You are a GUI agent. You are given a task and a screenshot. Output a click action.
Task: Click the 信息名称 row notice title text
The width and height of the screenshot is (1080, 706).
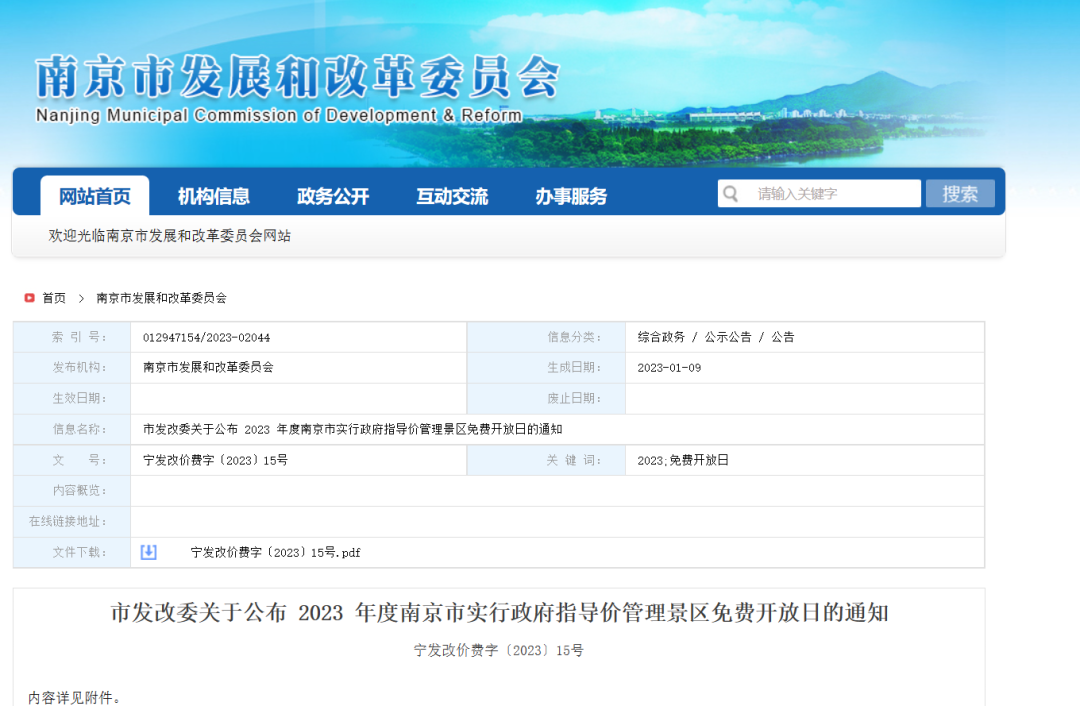tap(353, 429)
